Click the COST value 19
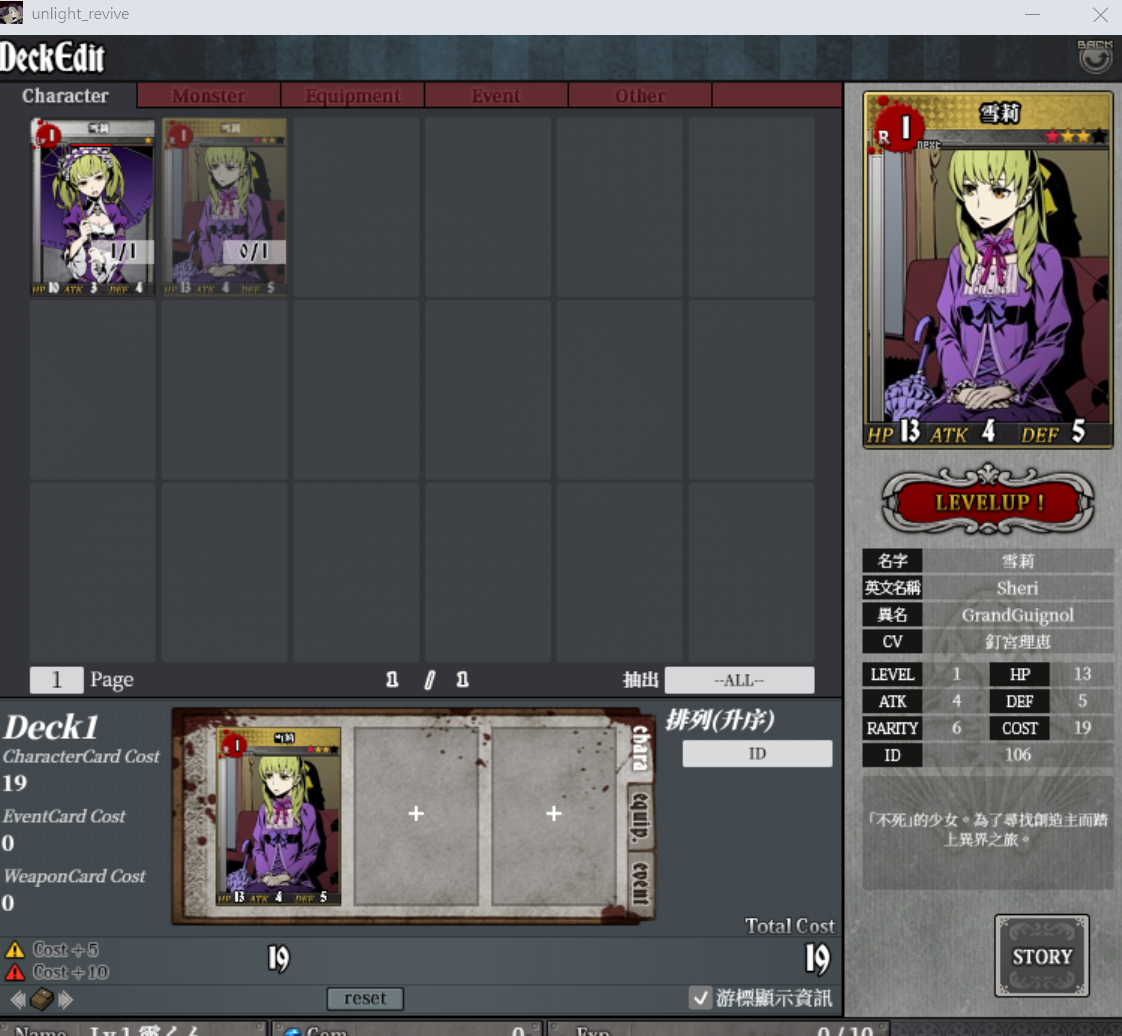 [x=1082, y=728]
